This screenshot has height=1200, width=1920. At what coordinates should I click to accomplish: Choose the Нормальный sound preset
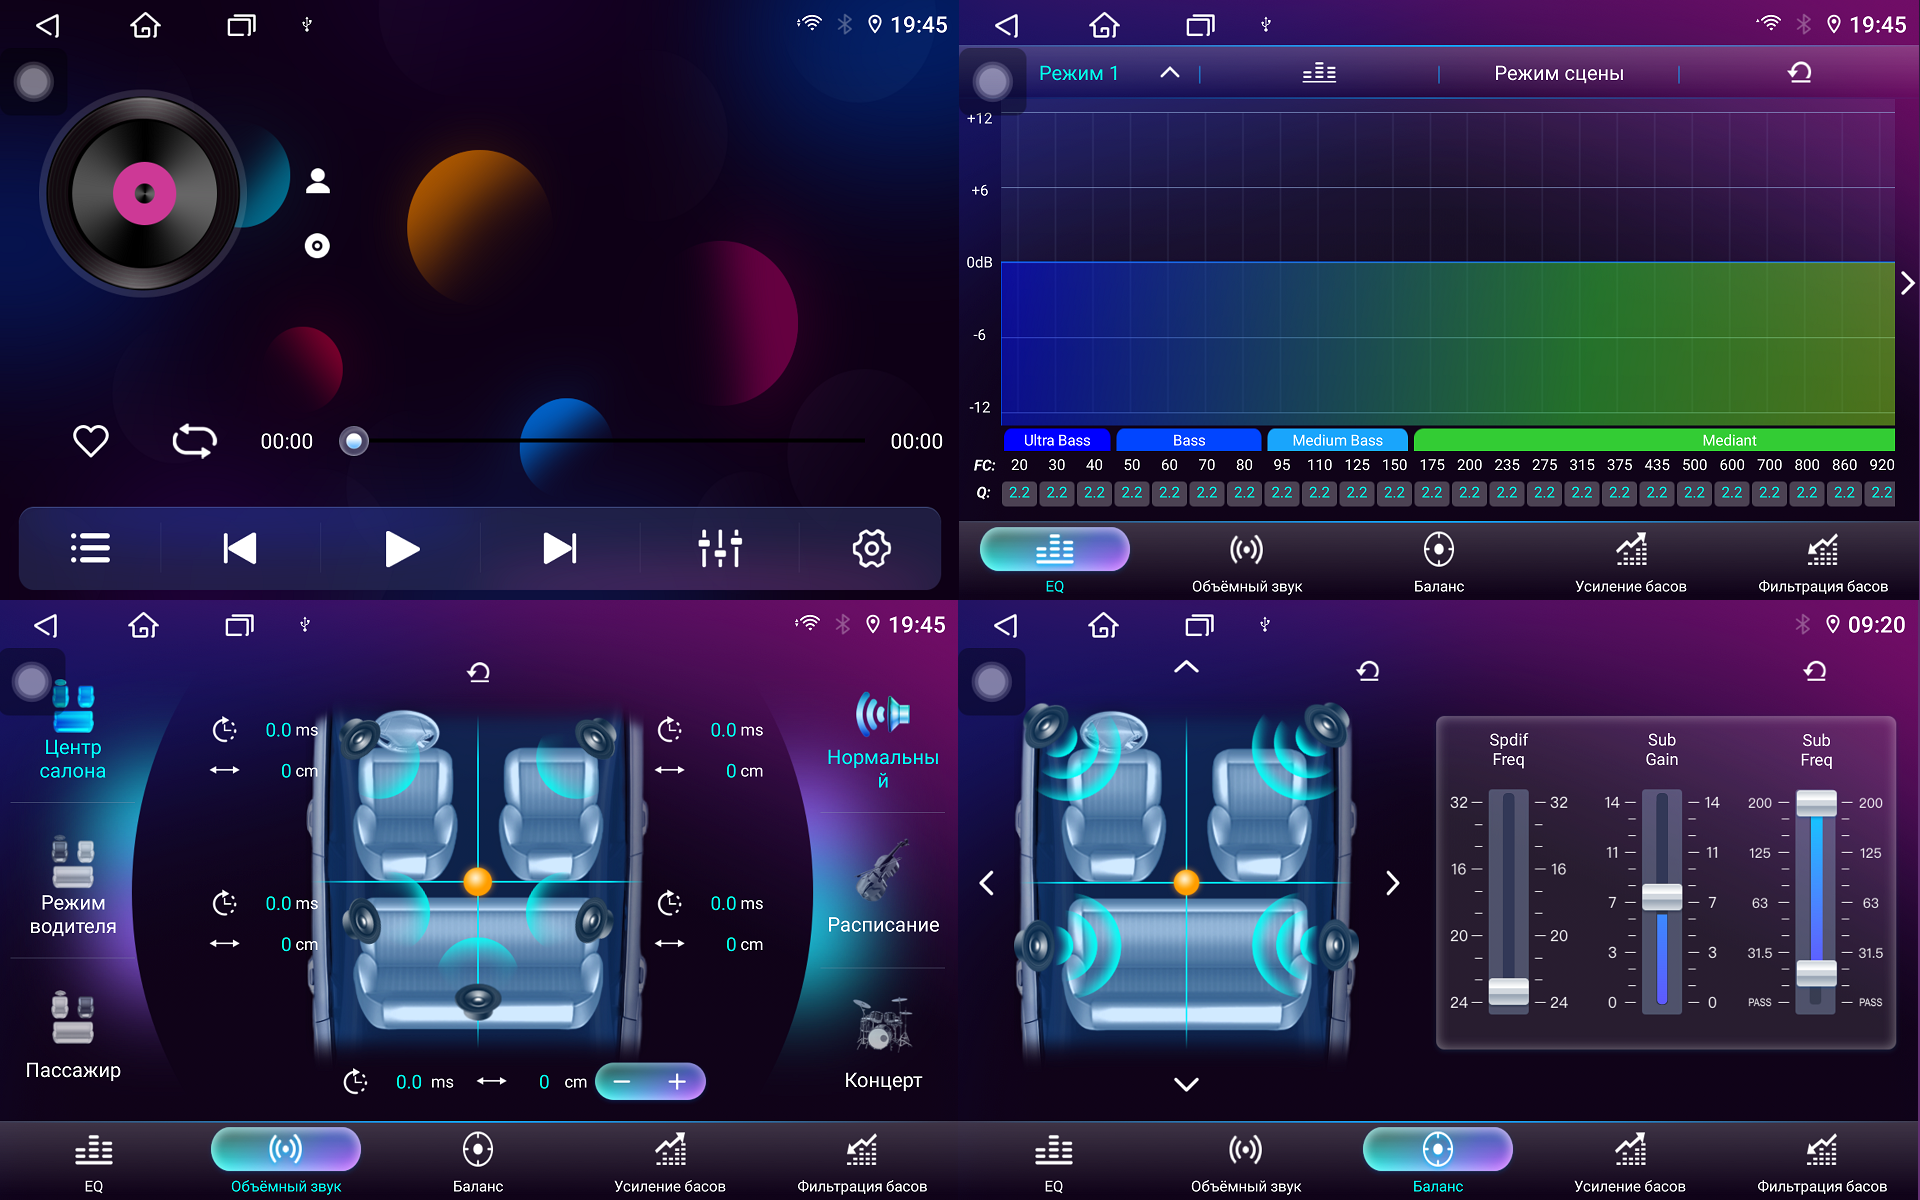[883, 738]
